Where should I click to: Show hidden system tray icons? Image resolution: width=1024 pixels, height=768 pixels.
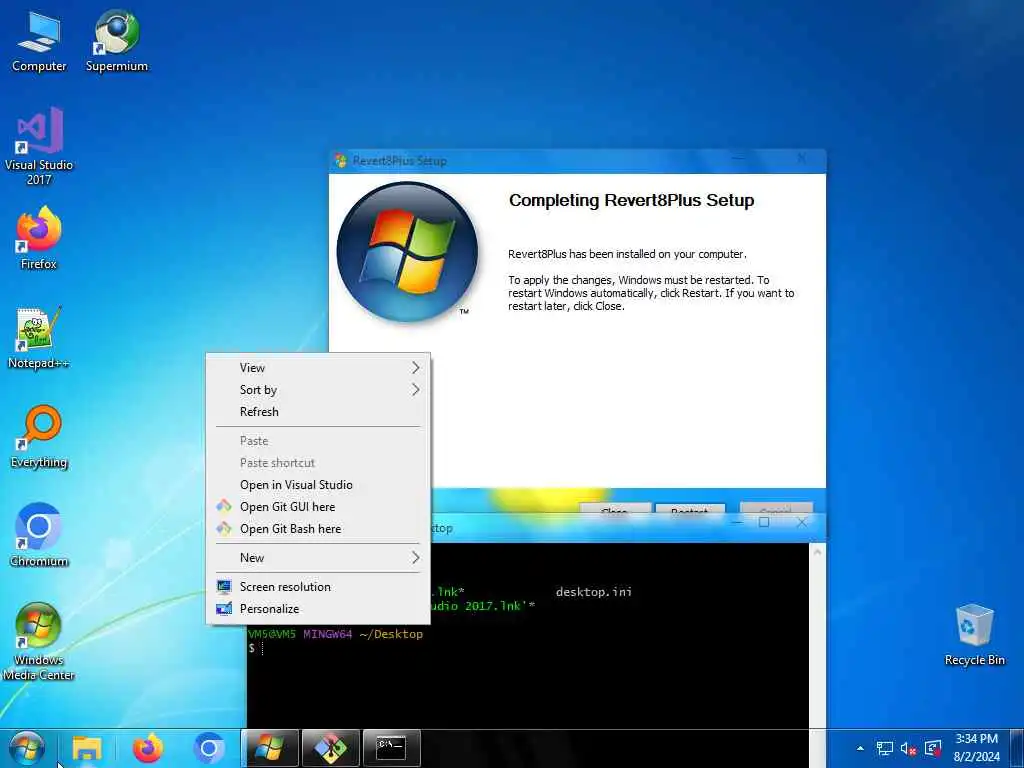pos(860,748)
